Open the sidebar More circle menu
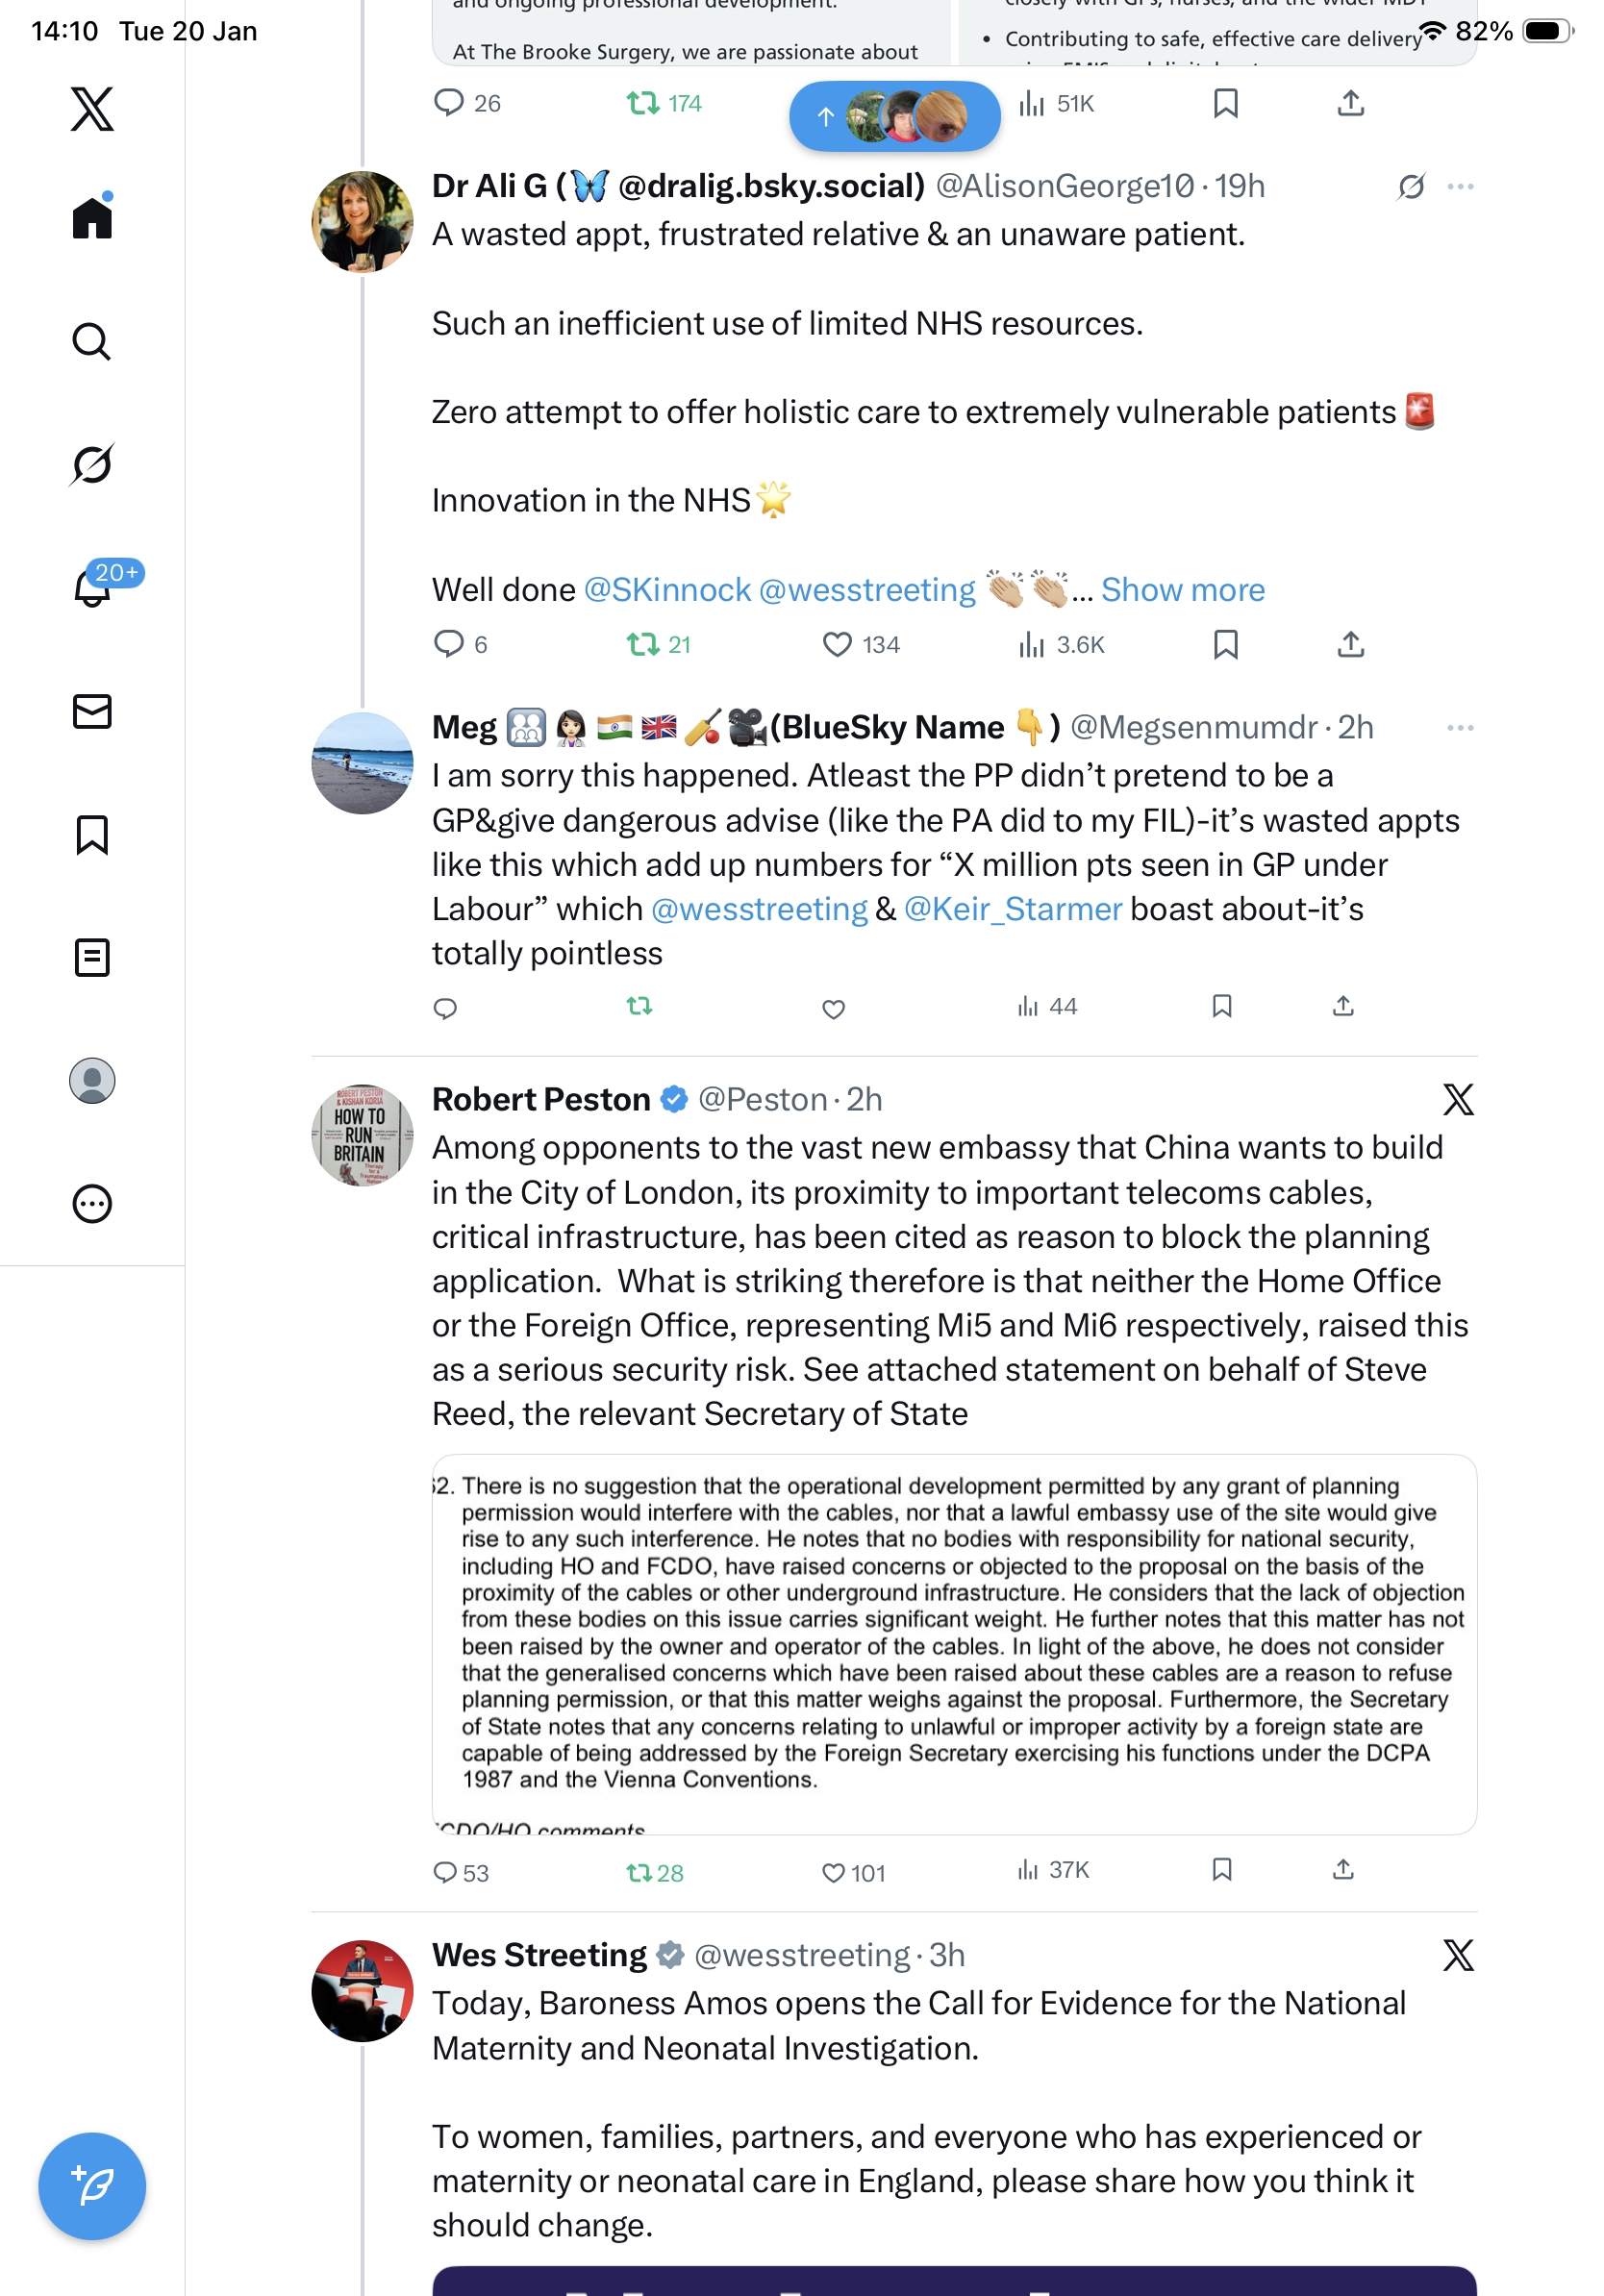The height and width of the screenshot is (2296, 1604). point(92,1203)
